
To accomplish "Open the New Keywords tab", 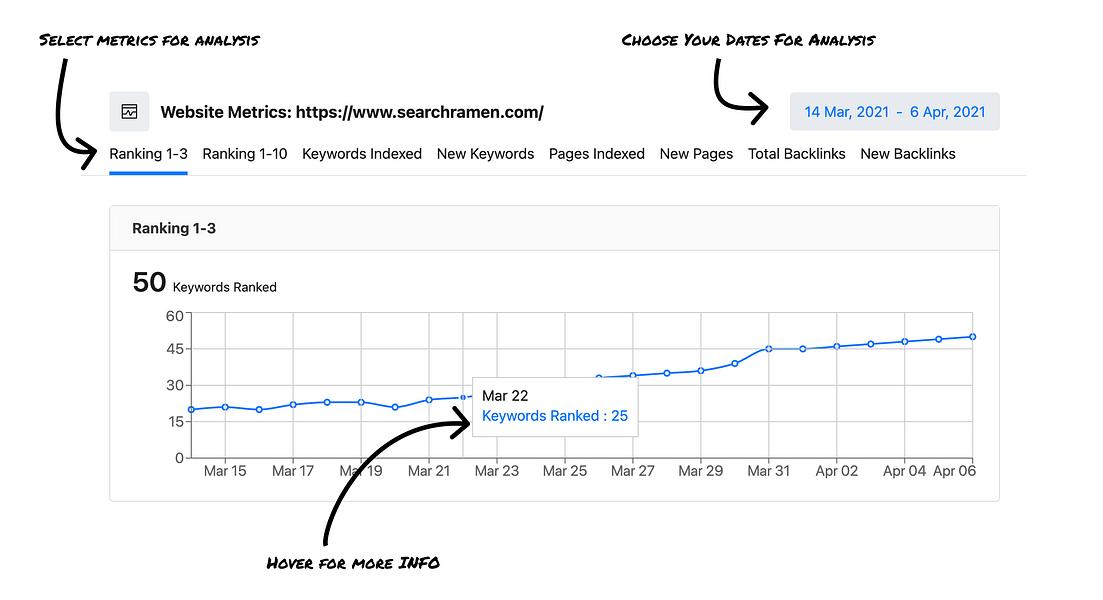I will (x=485, y=154).
